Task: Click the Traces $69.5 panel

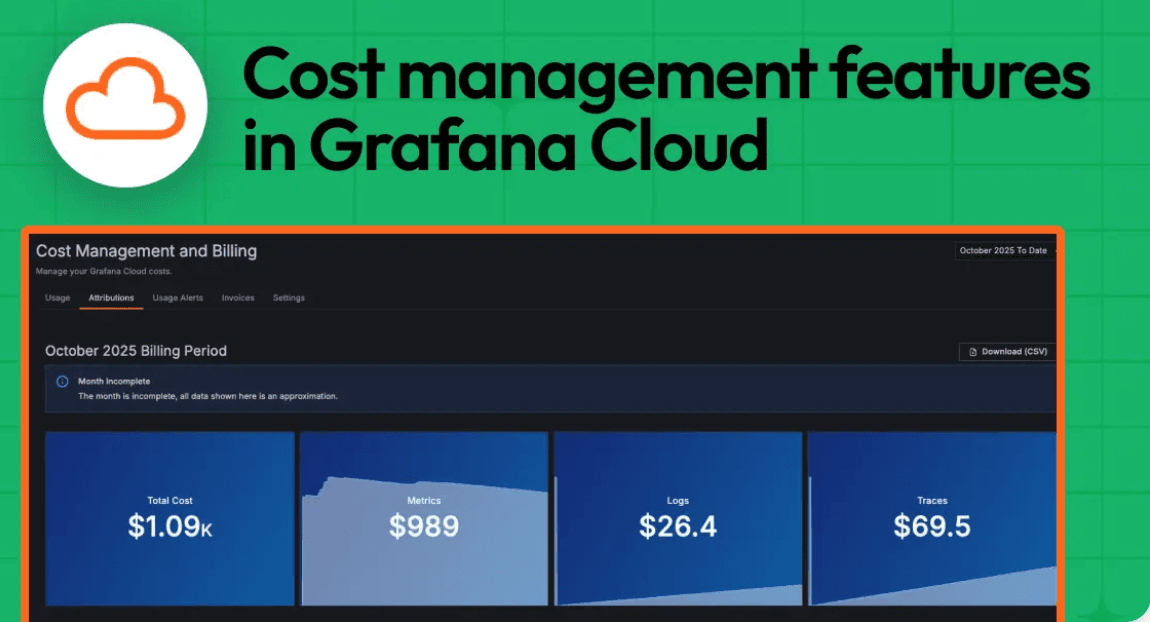Action: point(932,519)
